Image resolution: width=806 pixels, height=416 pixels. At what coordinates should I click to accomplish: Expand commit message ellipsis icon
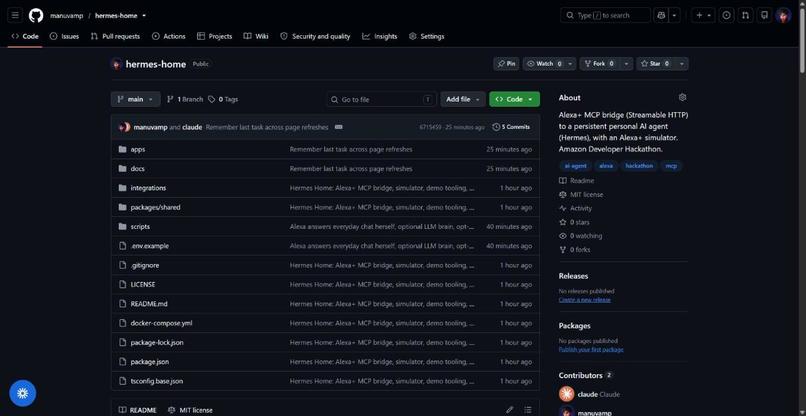point(339,127)
